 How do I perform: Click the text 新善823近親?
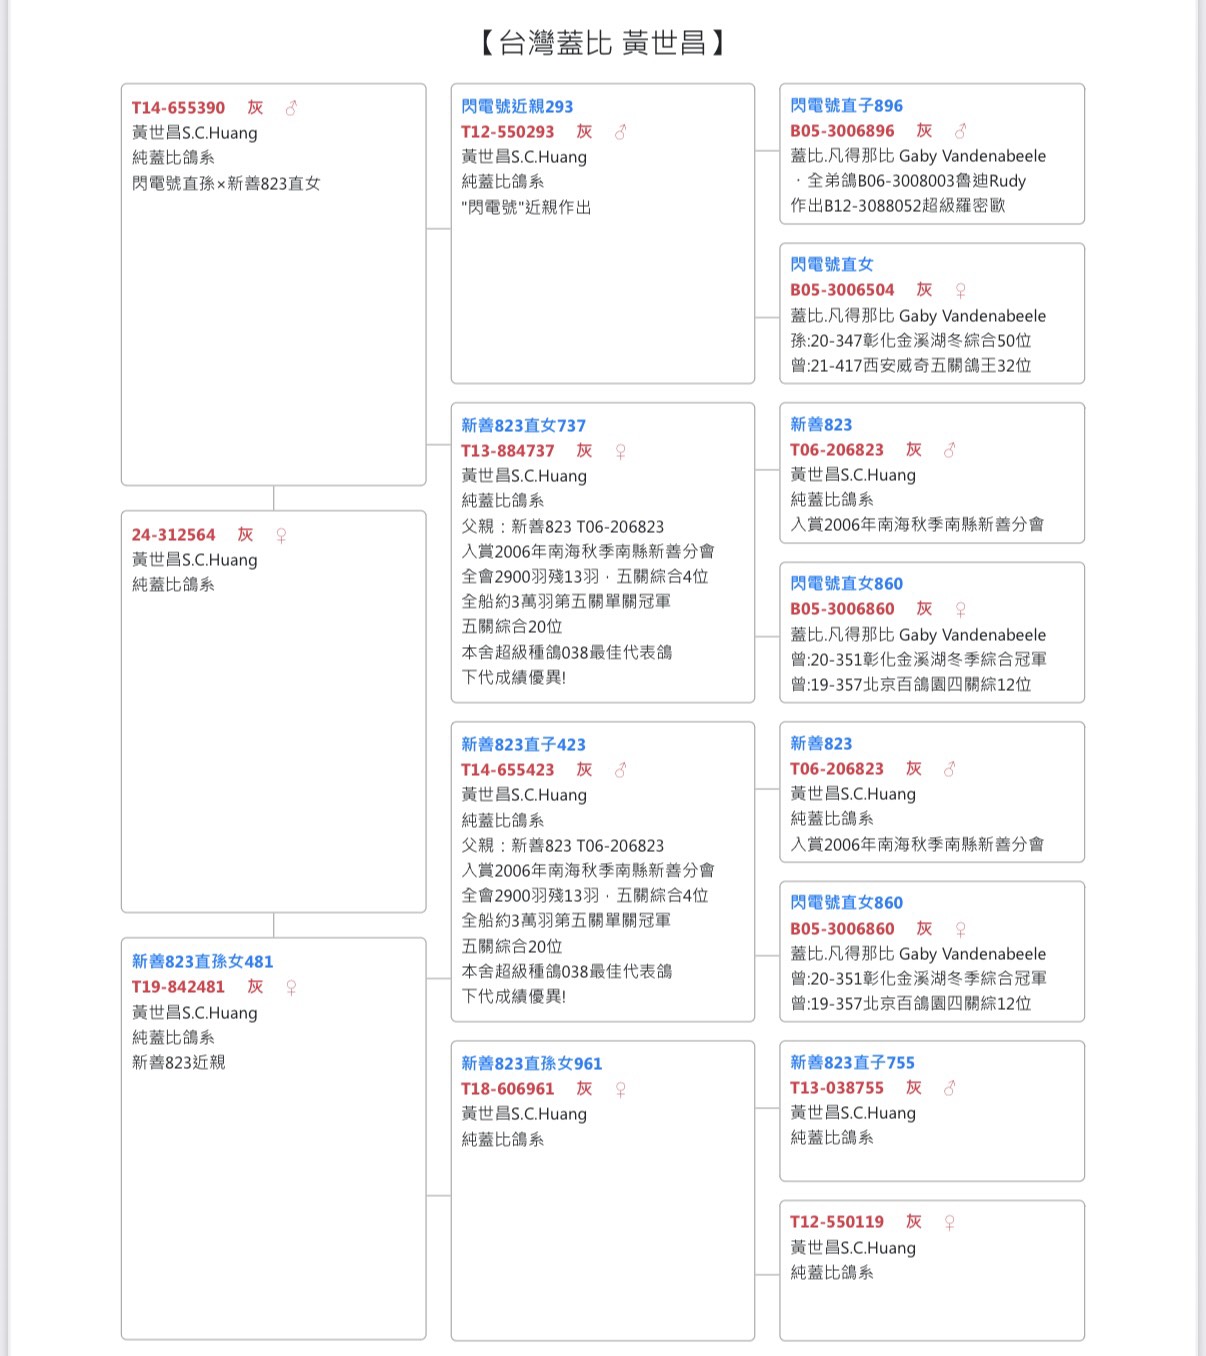179,1063
